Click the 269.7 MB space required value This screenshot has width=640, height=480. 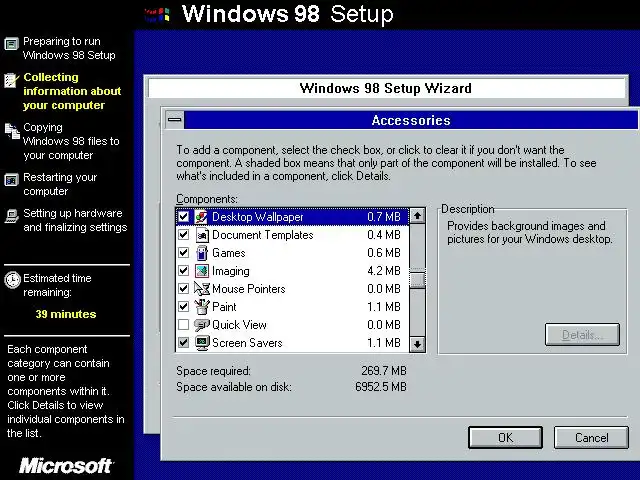pyautogui.click(x=384, y=371)
